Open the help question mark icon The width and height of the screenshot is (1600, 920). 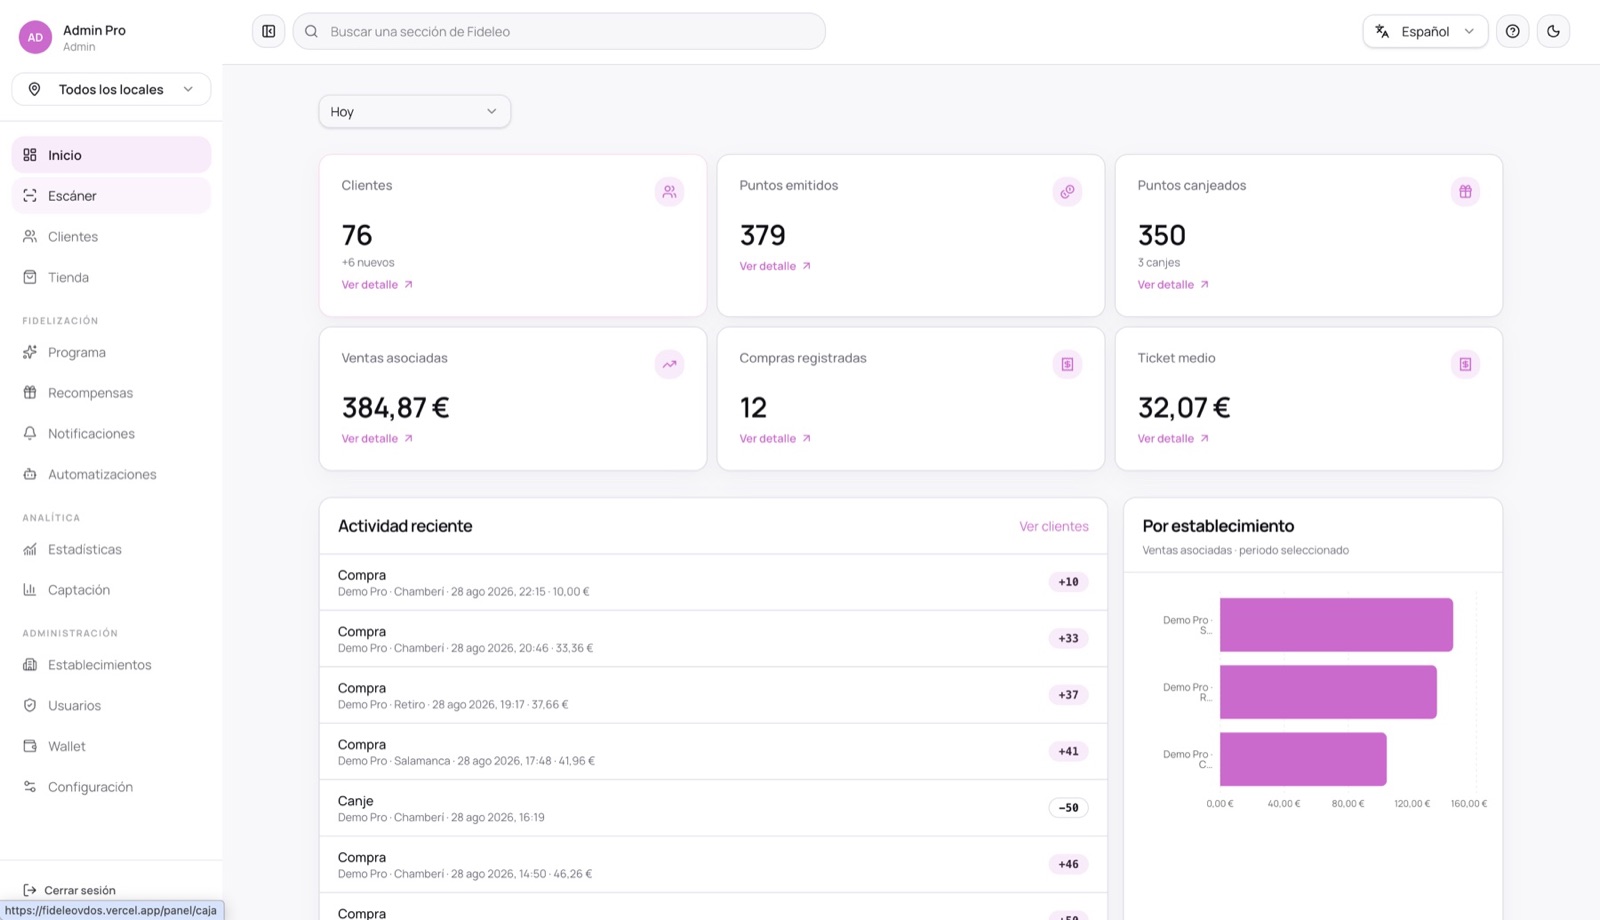click(x=1512, y=31)
